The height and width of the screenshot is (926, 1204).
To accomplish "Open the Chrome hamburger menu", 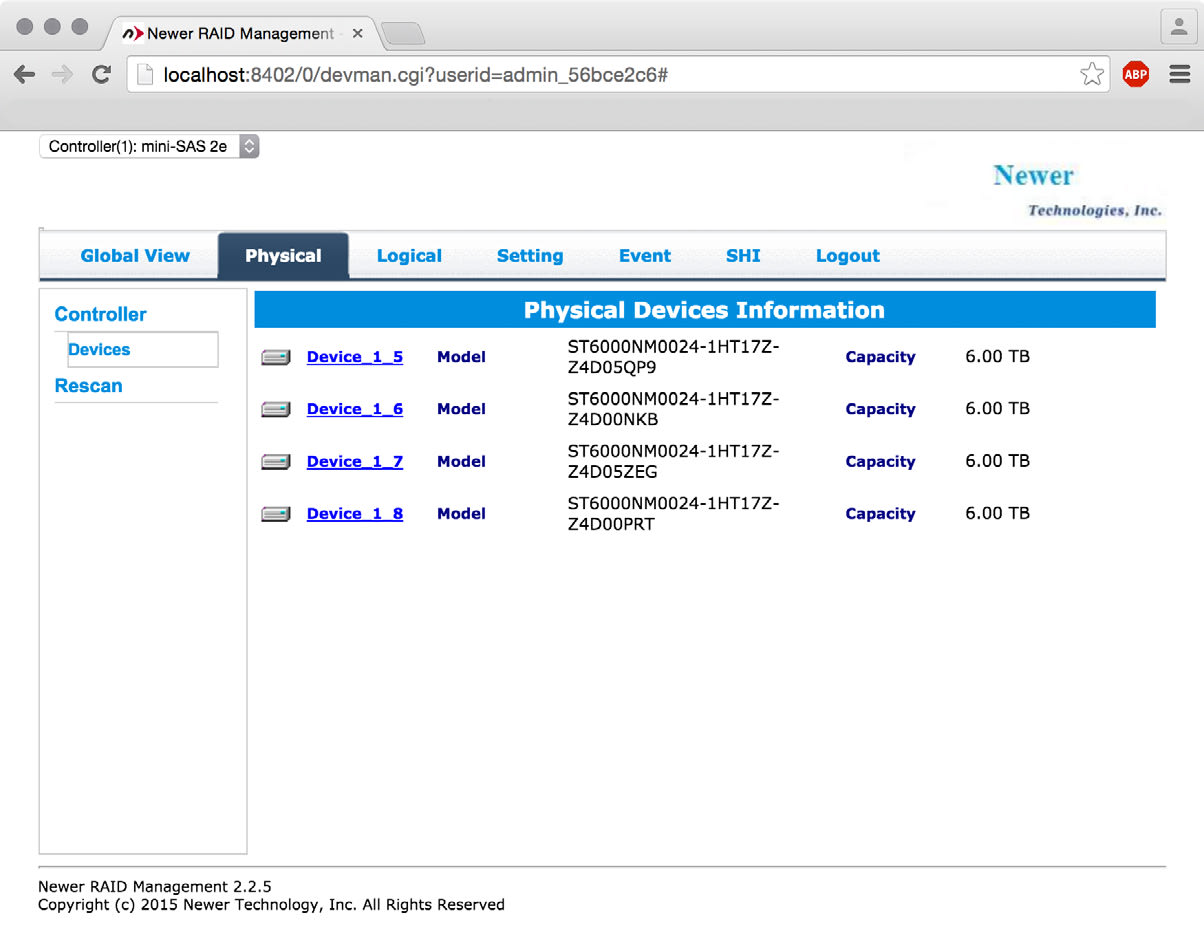I will coord(1179,74).
